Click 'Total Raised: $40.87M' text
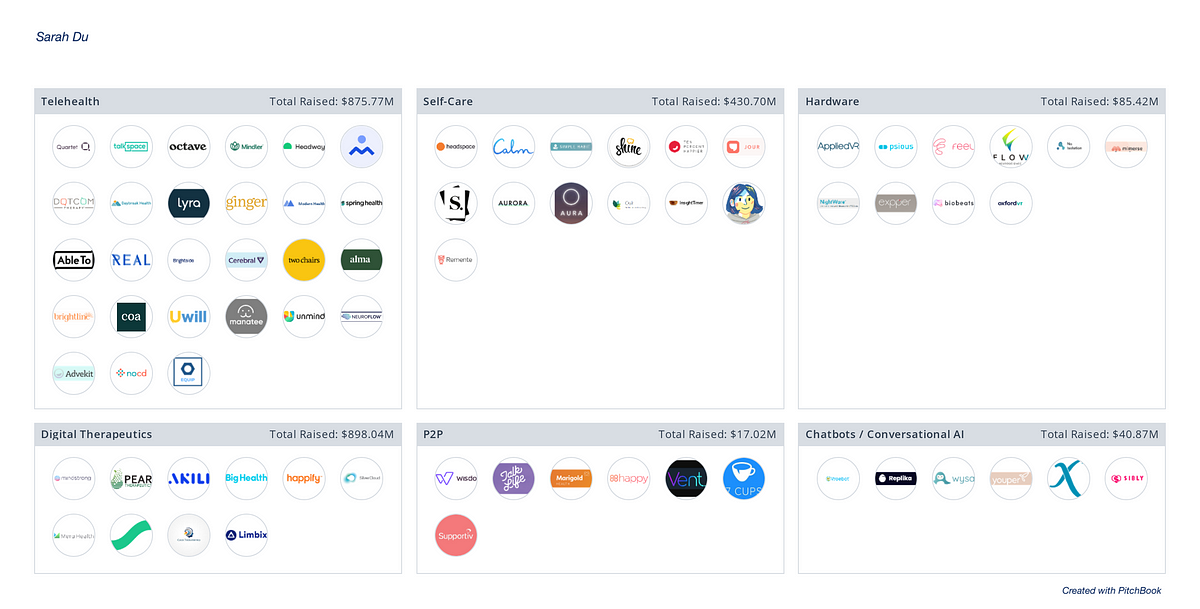1200x609 pixels. (1099, 434)
